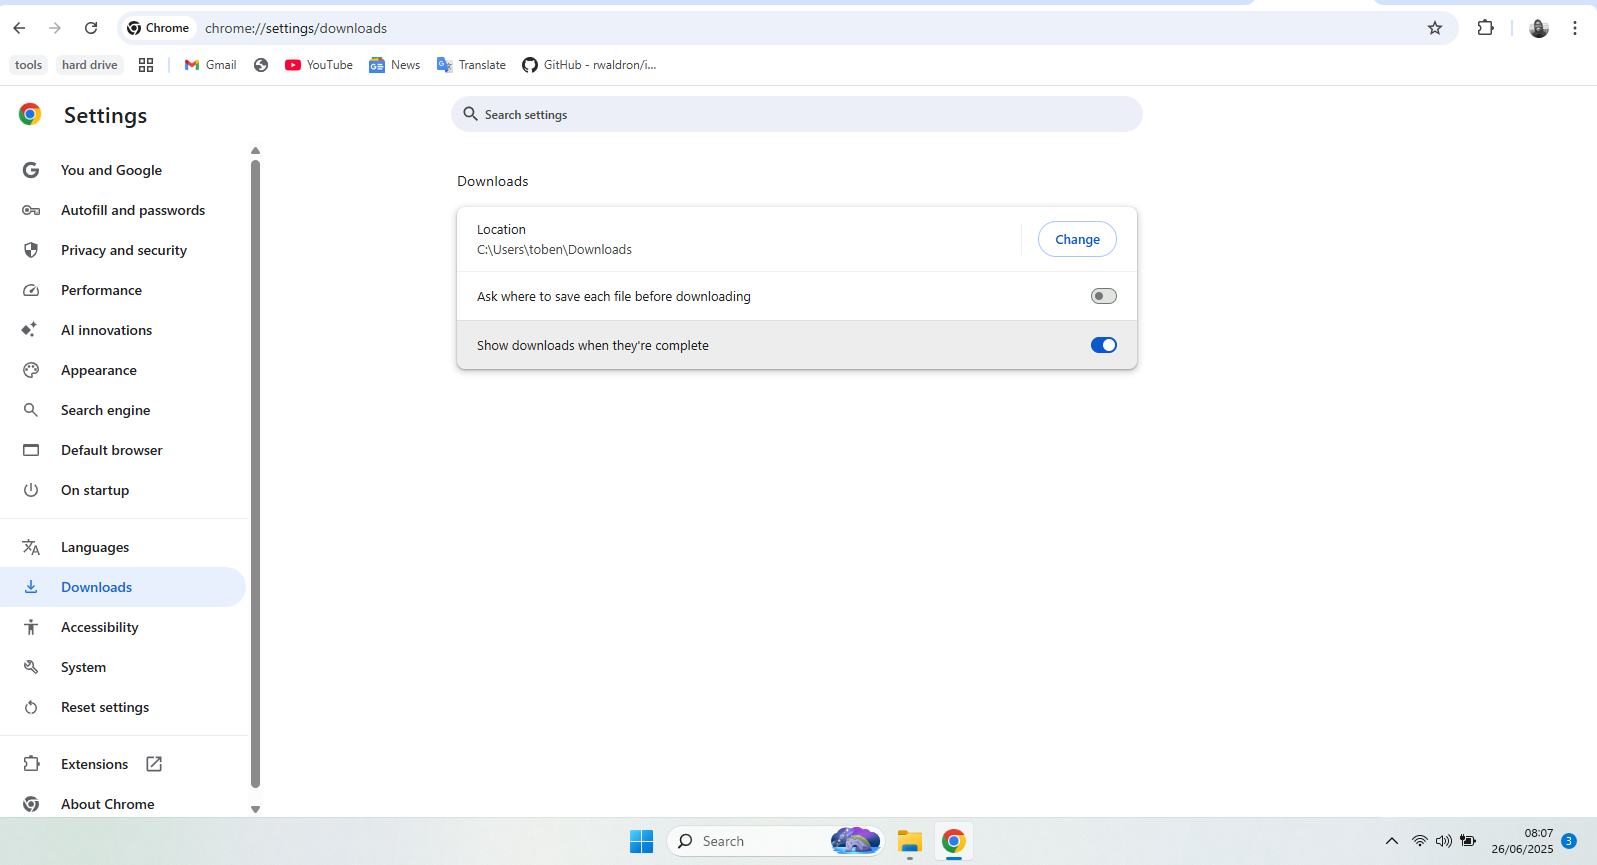Click the forward navigation arrow
This screenshot has width=1597, height=865.
pyautogui.click(x=55, y=28)
